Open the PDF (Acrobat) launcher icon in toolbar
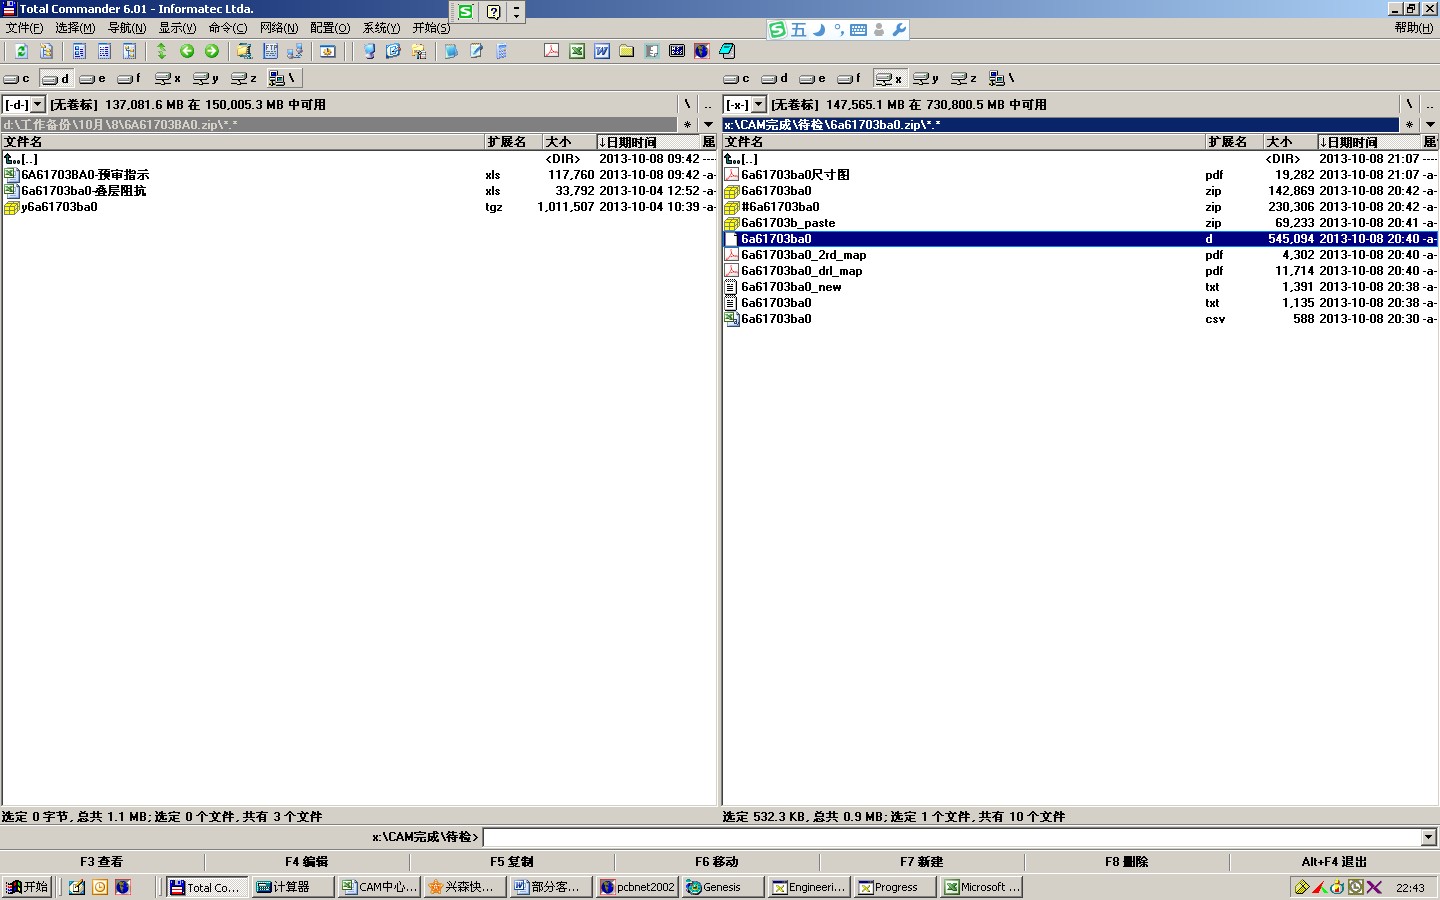Screen dimensions: 1440x900 (551, 51)
